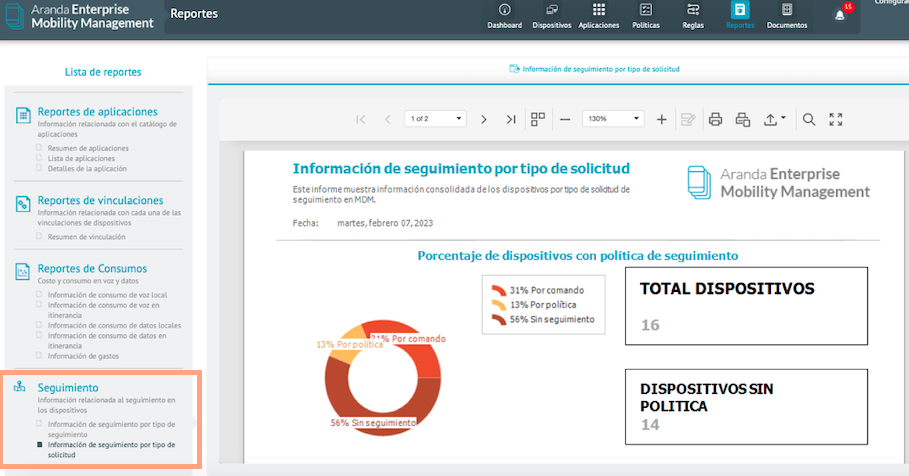The image size is (909, 476).
Task: Click the '56% Sin seguimiento' legend entry
Action: coord(543,319)
